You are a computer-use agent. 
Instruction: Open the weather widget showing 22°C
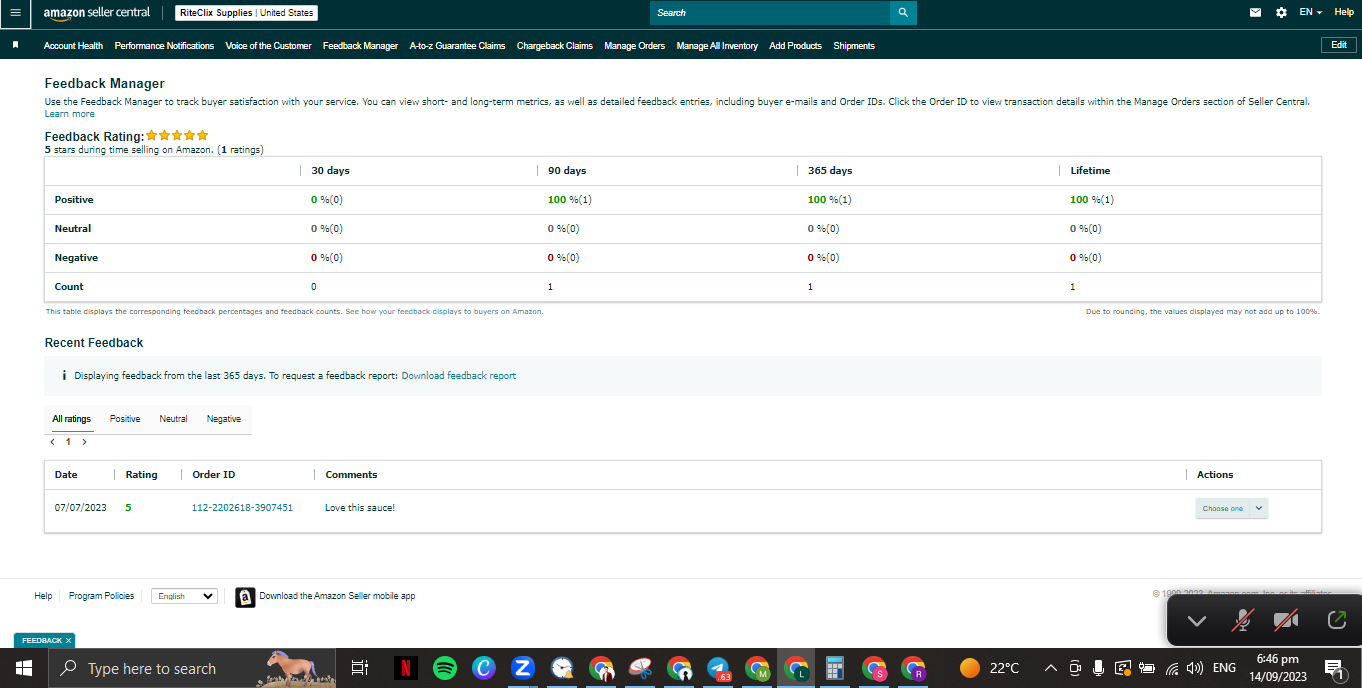pyautogui.click(x=990, y=668)
